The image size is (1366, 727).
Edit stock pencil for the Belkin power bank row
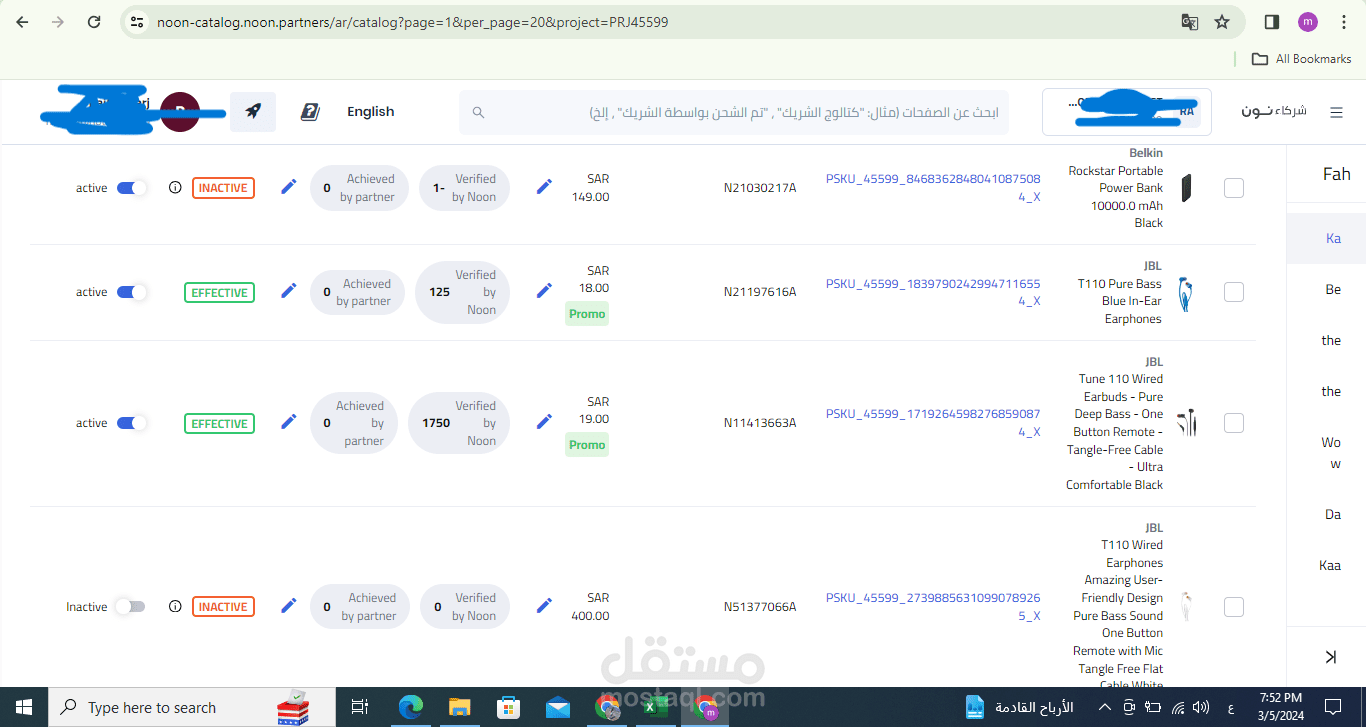coord(288,187)
